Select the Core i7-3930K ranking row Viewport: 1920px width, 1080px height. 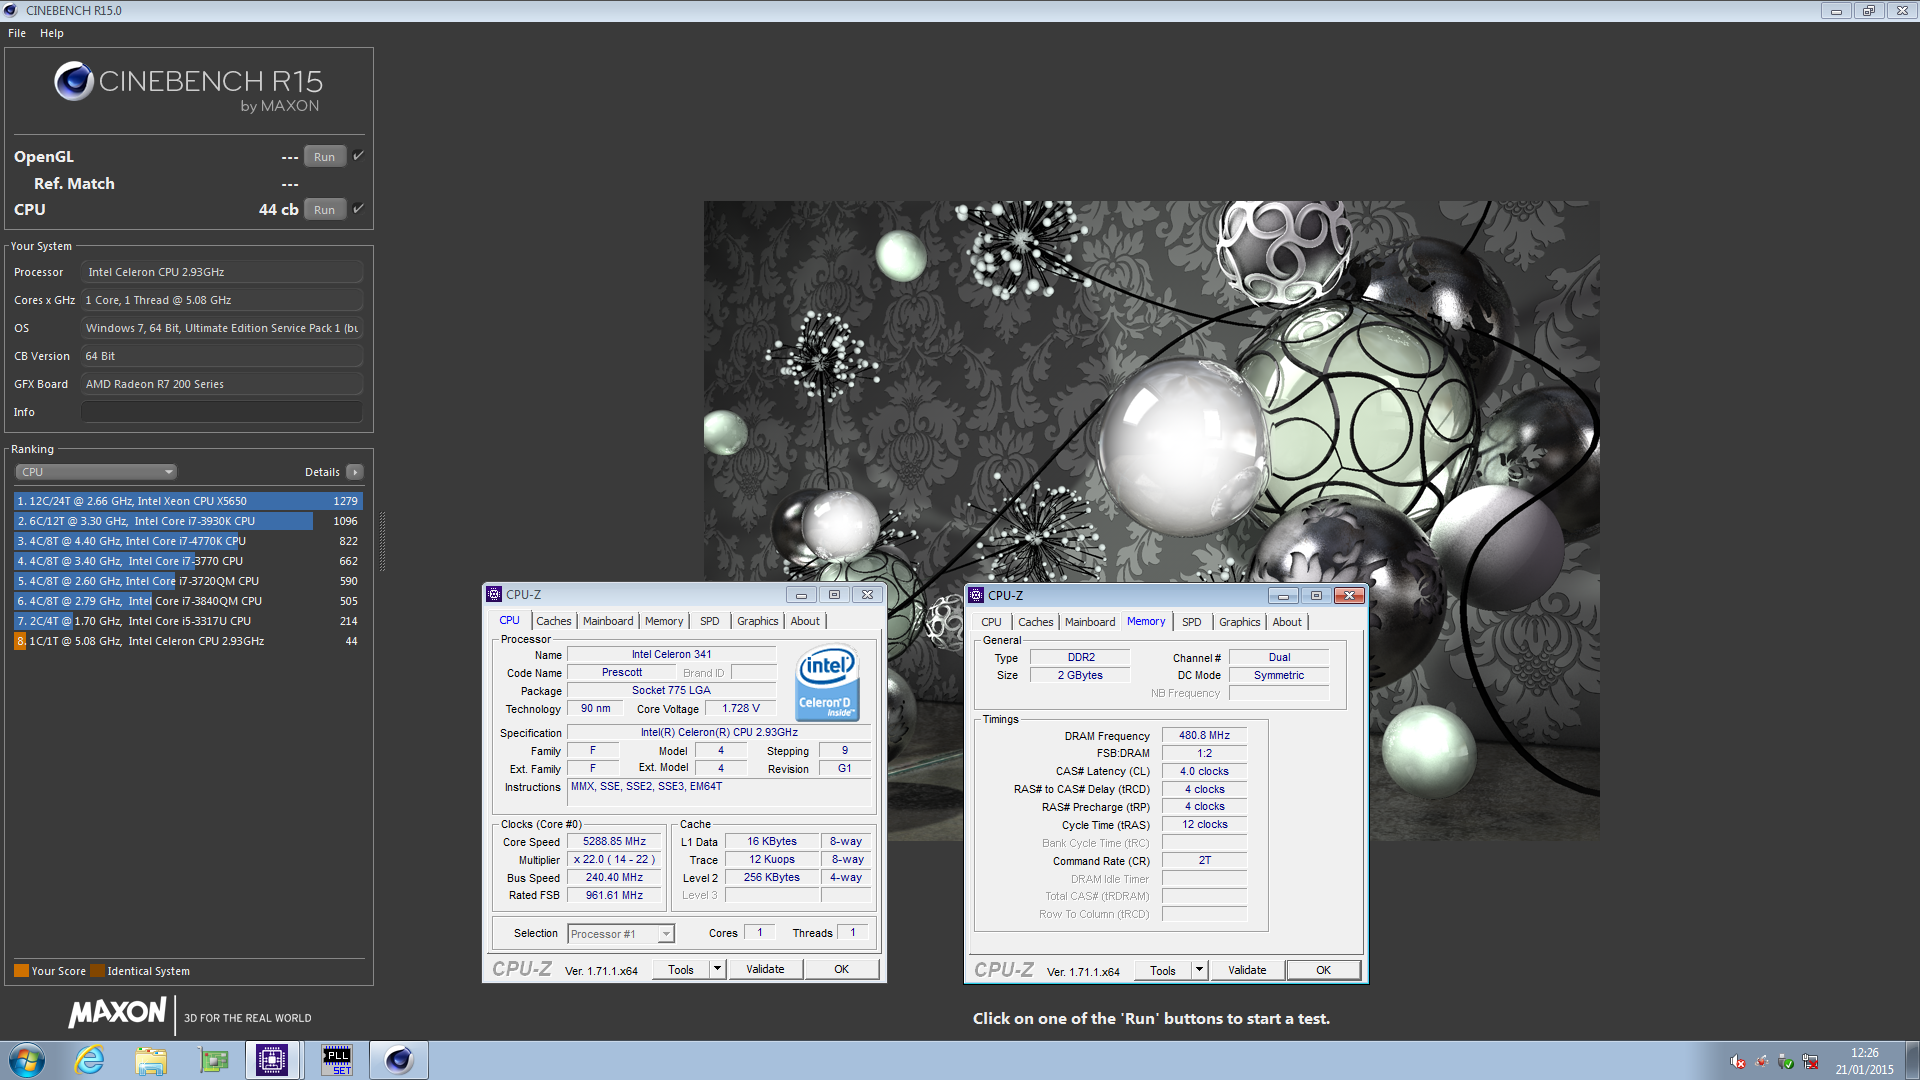click(x=188, y=521)
